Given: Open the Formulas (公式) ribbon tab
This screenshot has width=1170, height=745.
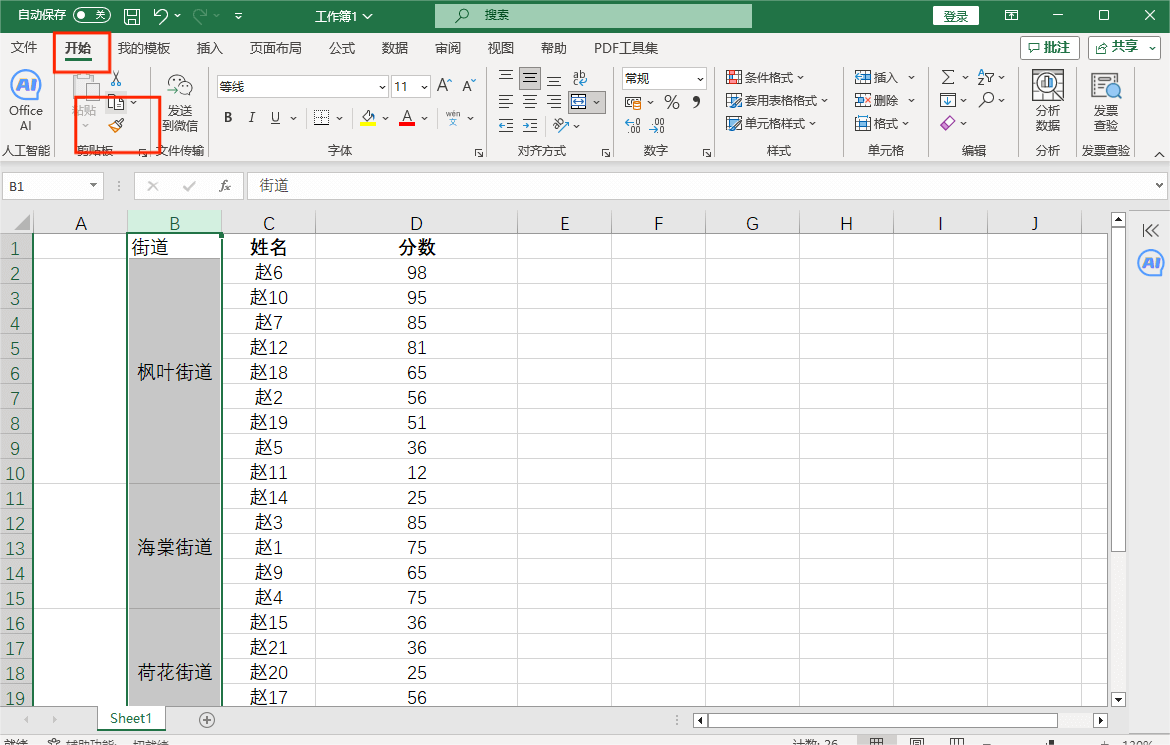Looking at the screenshot, I should pos(342,48).
